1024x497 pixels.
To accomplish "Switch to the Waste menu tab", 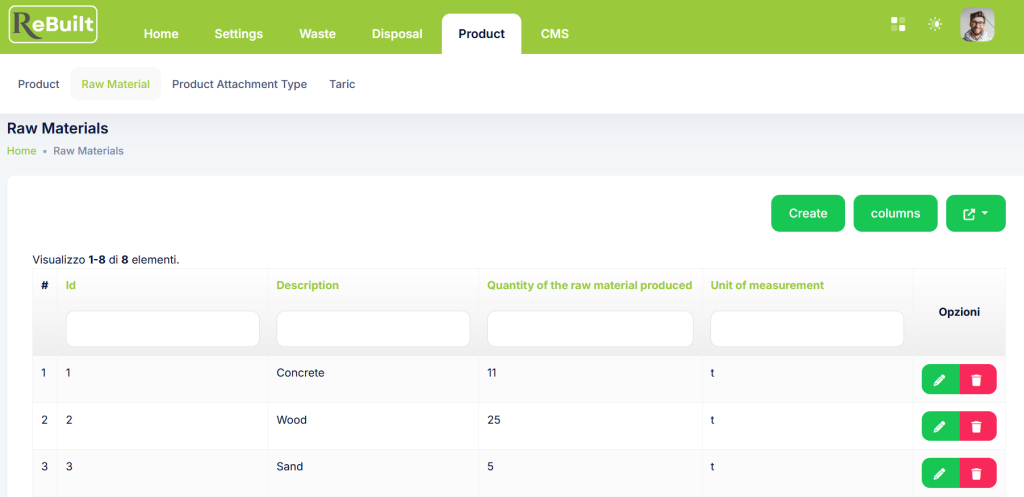I will click(x=317, y=34).
